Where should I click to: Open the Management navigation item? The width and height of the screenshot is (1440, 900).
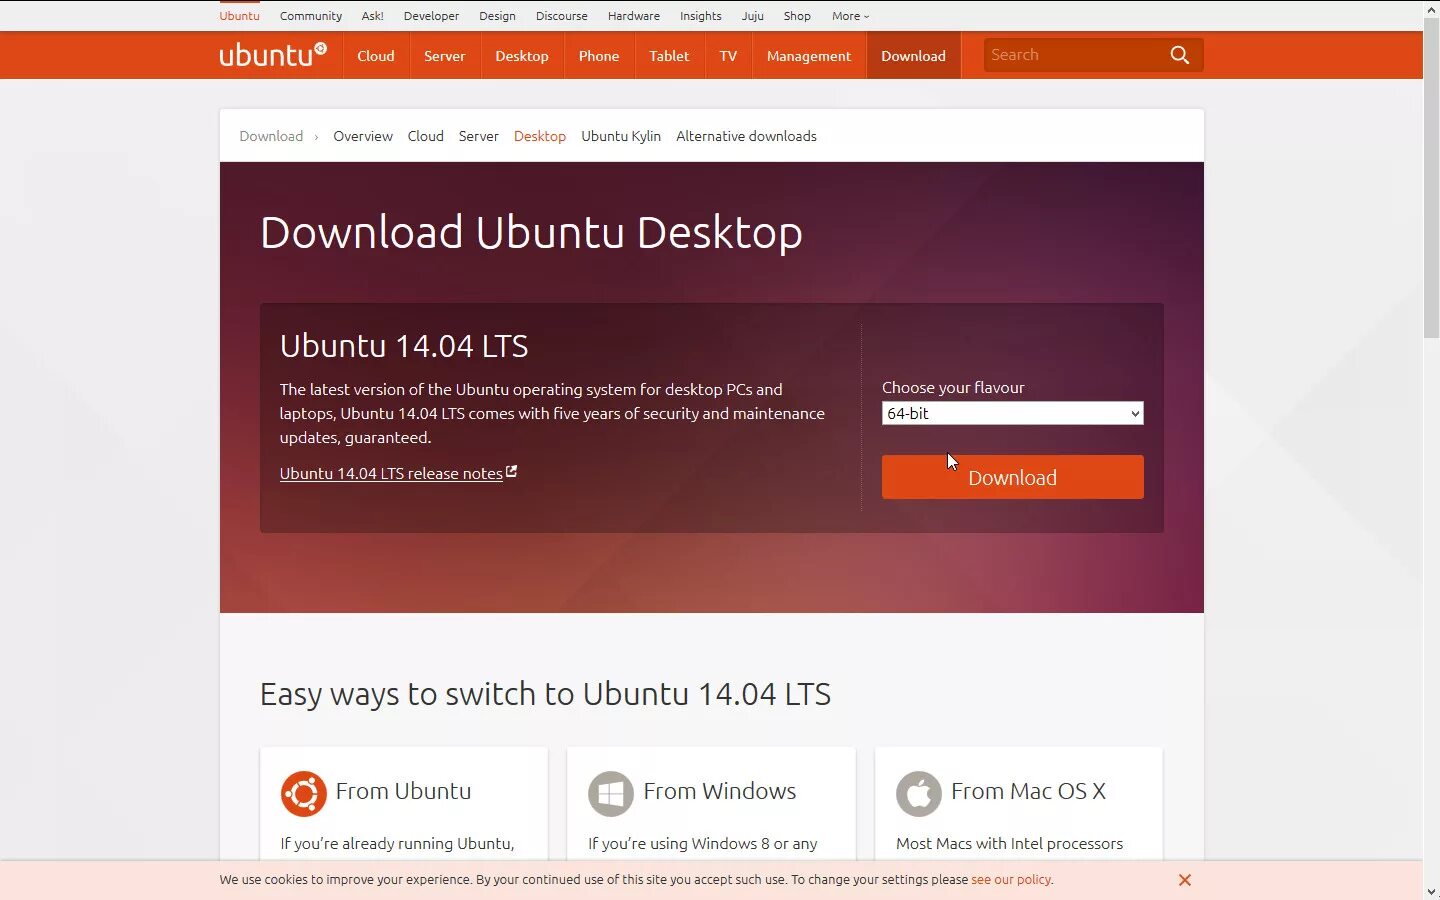pyautogui.click(x=809, y=56)
